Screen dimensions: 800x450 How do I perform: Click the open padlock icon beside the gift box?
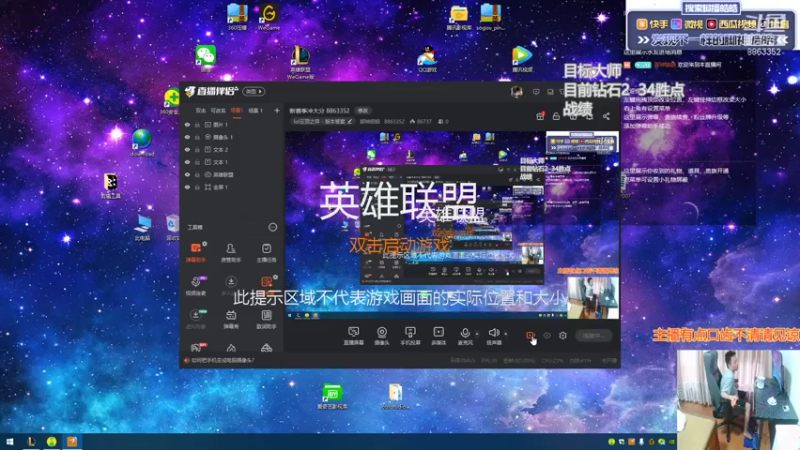point(556,116)
